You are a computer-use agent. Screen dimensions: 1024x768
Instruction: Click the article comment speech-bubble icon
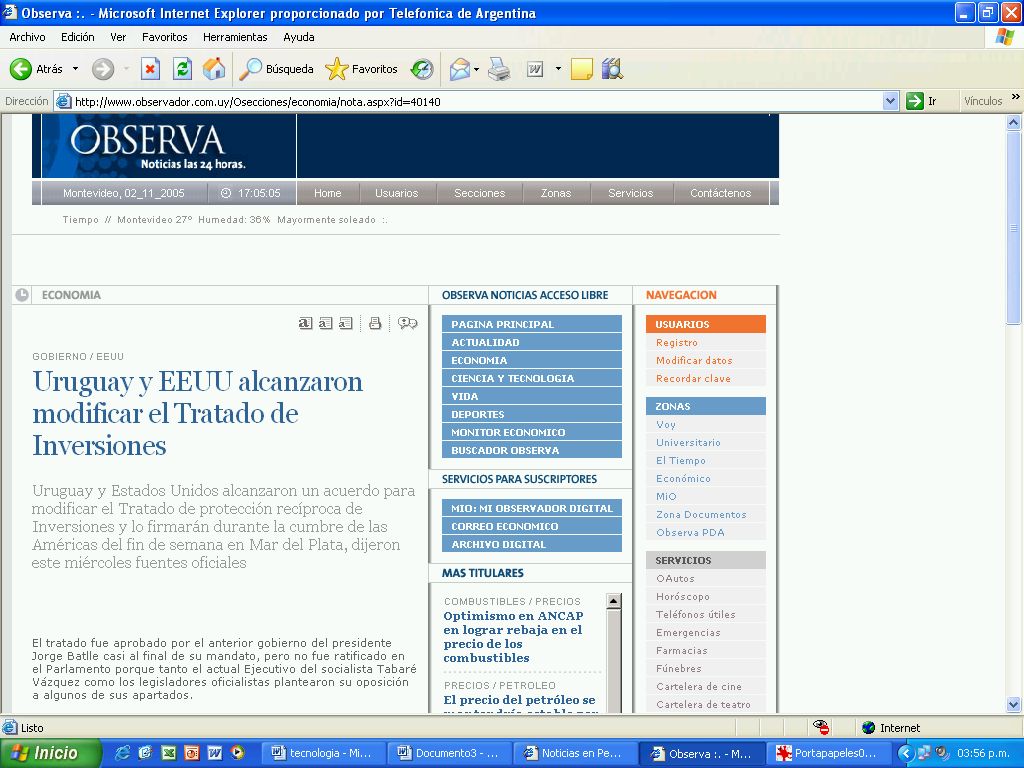click(407, 323)
